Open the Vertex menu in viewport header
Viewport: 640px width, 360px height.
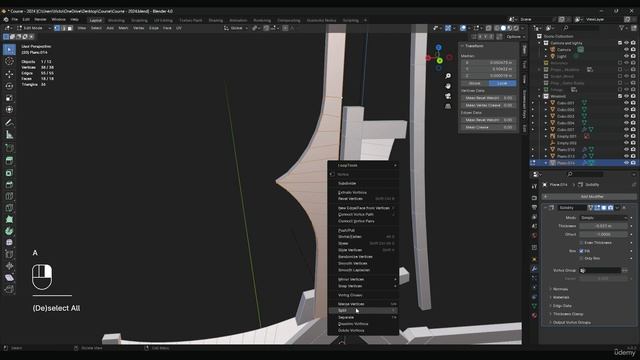(138, 28)
